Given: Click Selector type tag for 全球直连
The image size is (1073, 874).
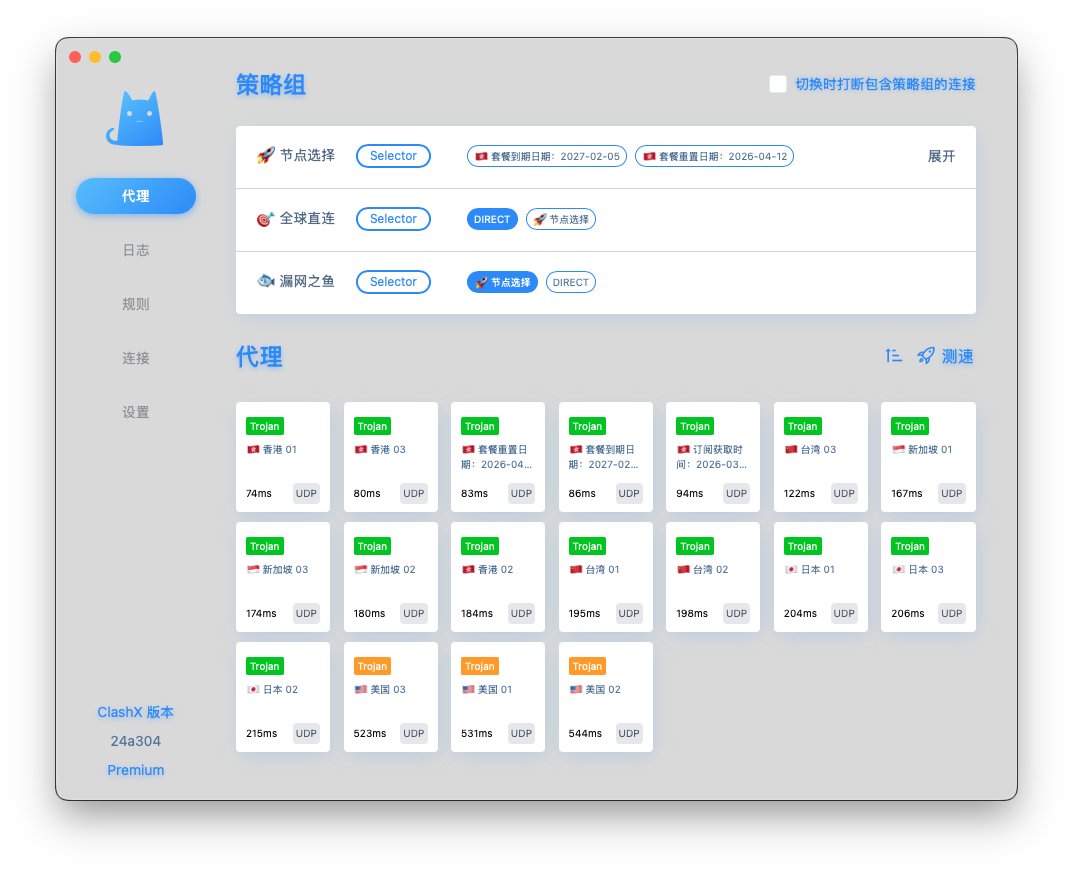Looking at the screenshot, I should pos(393,219).
